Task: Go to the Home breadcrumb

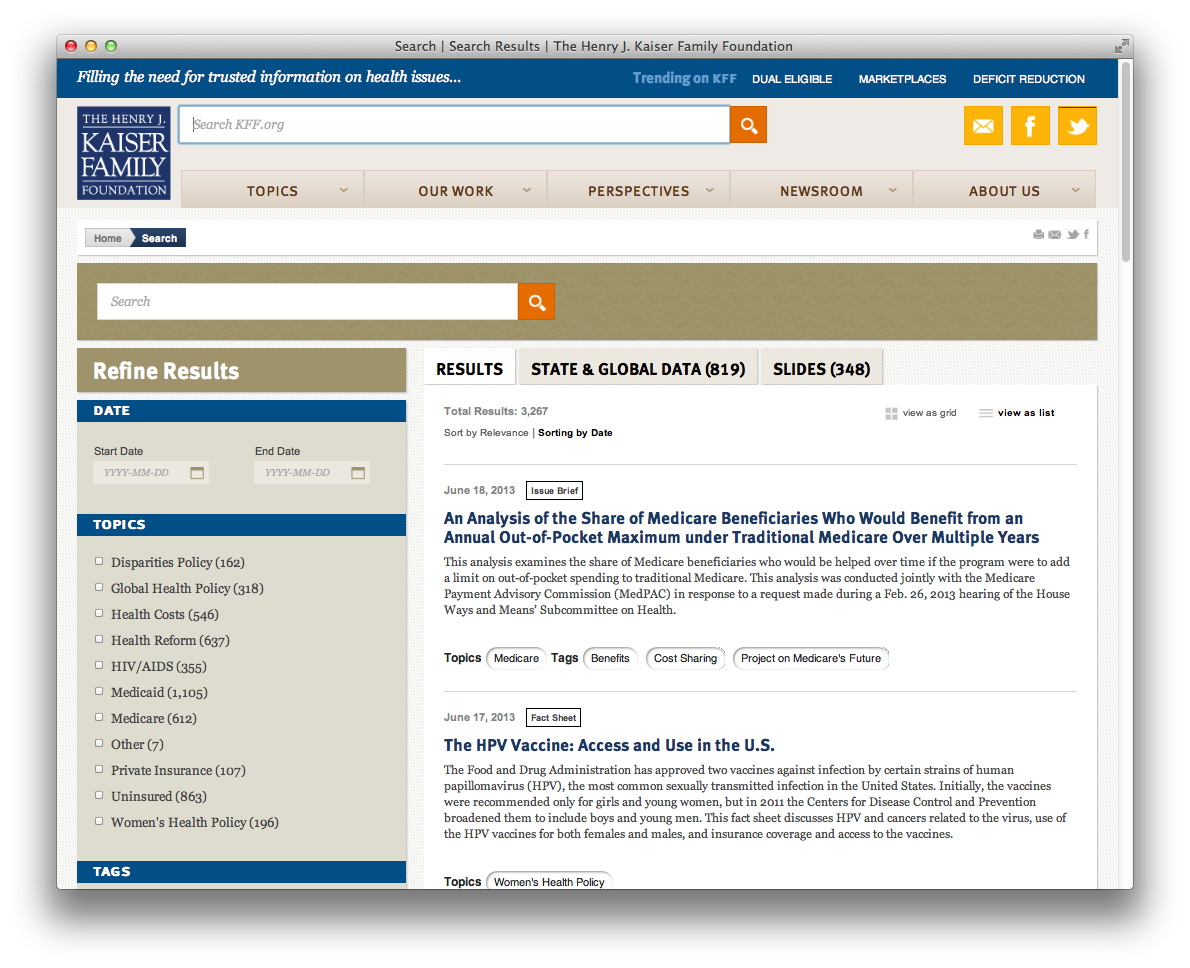Action: point(108,238)
